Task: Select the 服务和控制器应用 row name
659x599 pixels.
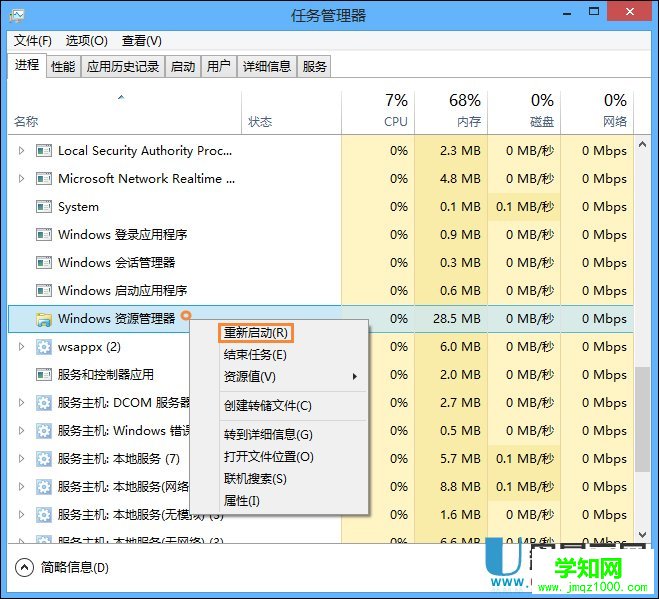Action: click(x=105, y=375)
